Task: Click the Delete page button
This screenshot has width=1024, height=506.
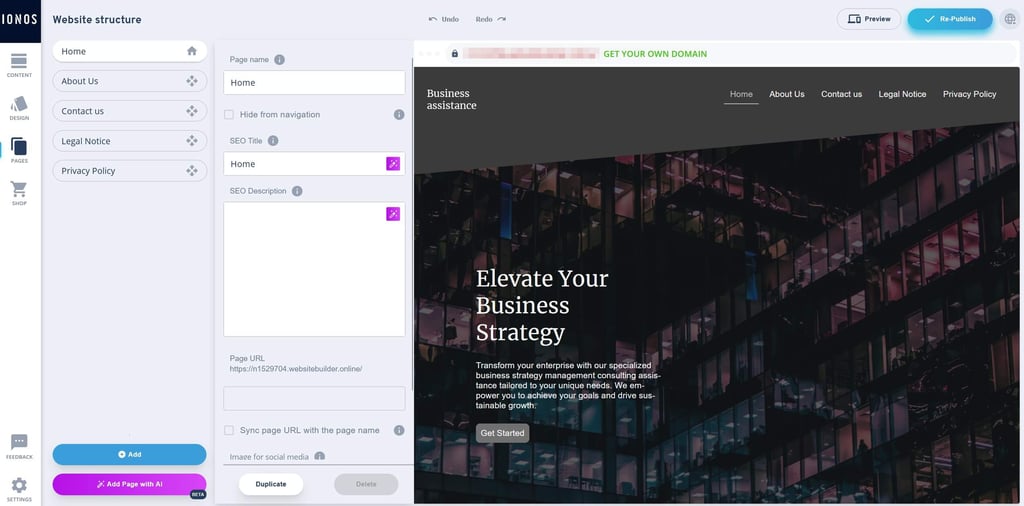Action: pyautogui.click(x=366, y=484)
